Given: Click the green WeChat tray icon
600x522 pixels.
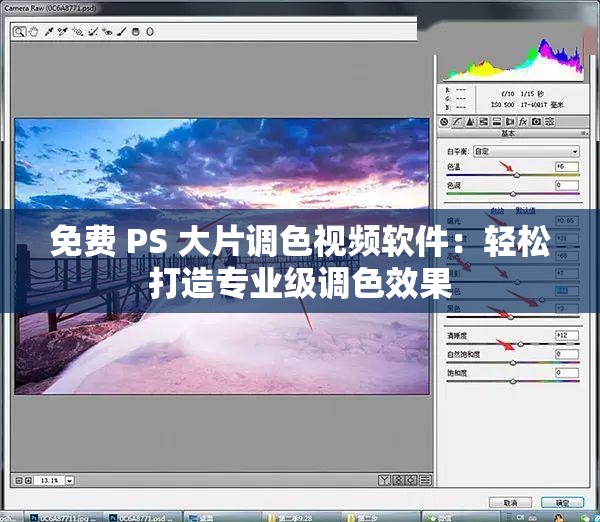Looking at the screenshot, I should (x=585, y=518).
